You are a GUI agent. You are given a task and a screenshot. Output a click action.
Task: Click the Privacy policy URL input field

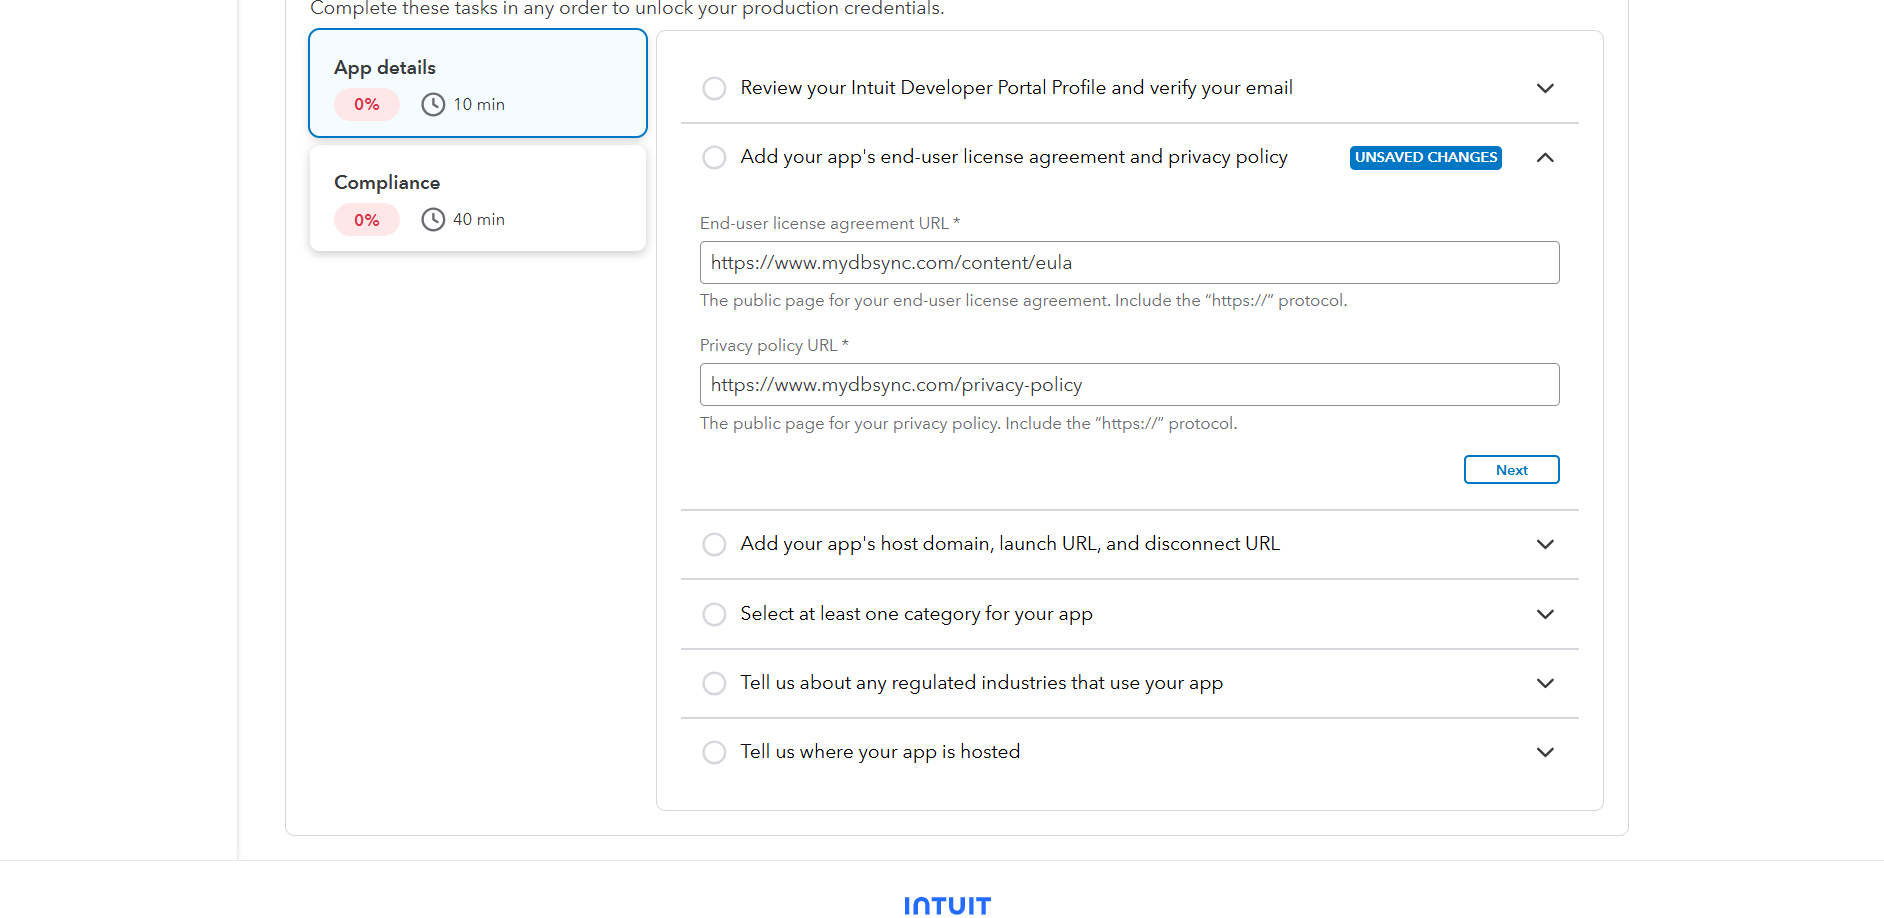[1129, 385]
